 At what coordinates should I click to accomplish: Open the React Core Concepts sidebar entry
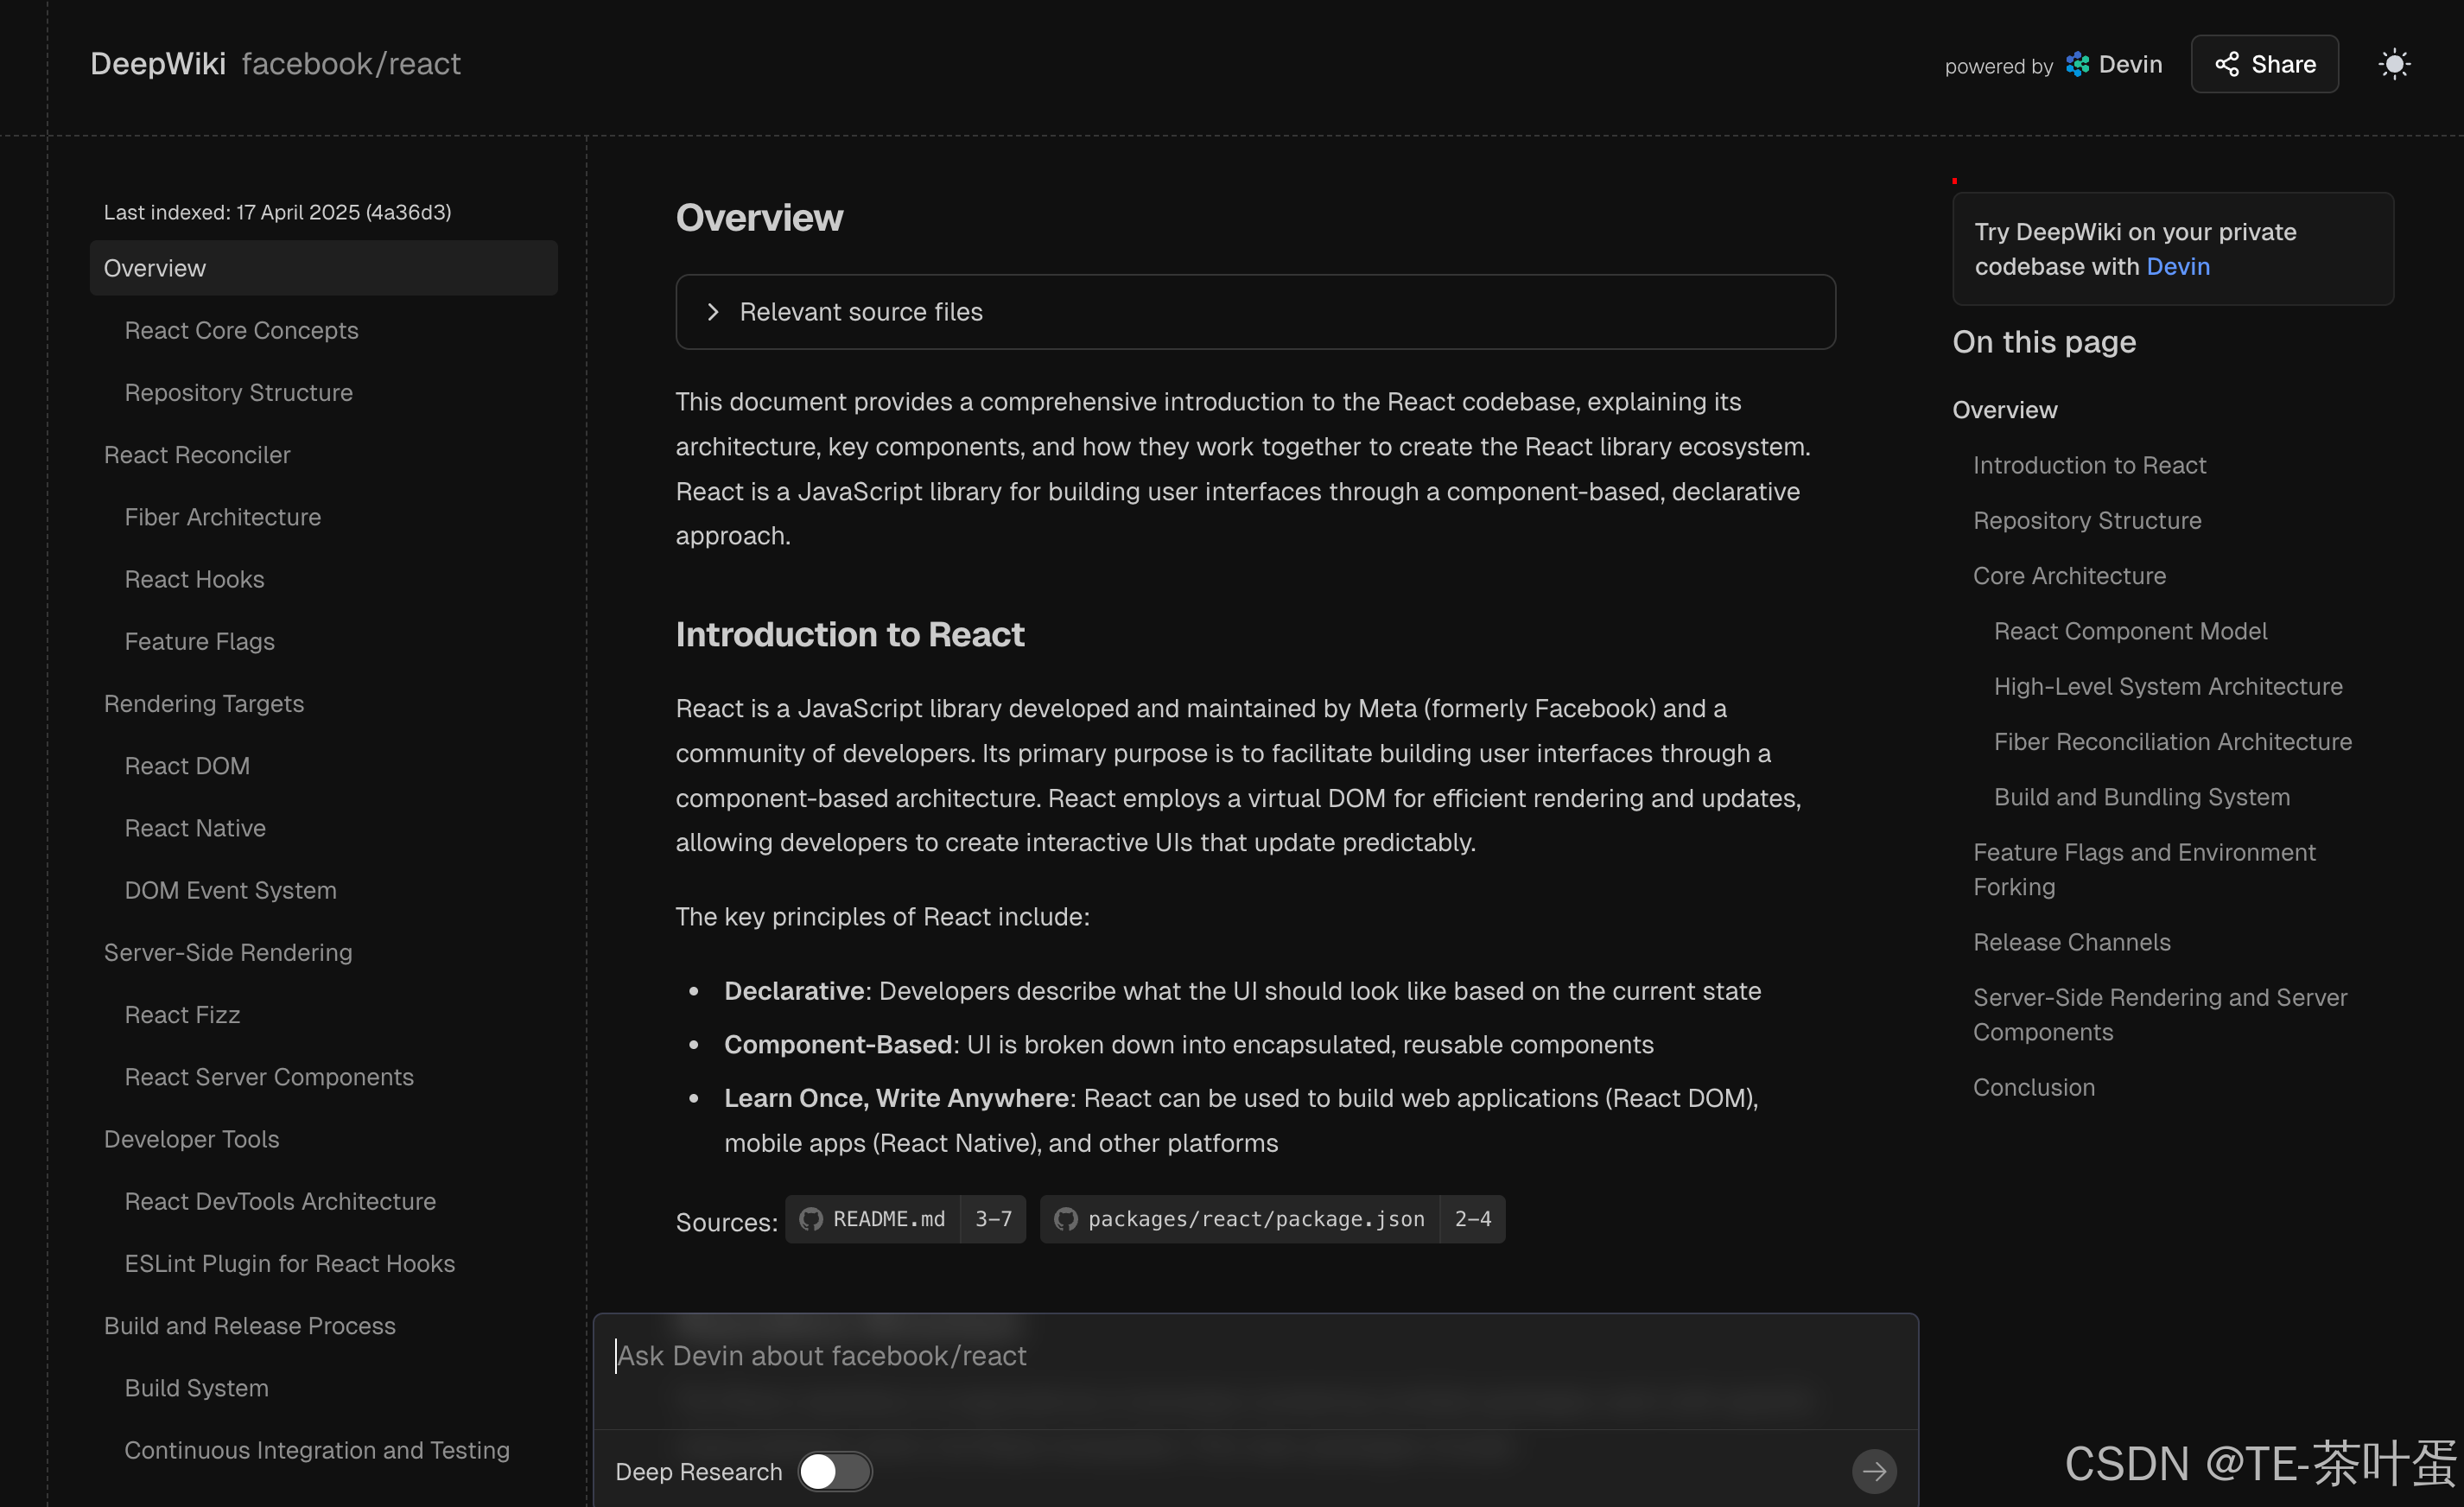(x=241, y=330)
